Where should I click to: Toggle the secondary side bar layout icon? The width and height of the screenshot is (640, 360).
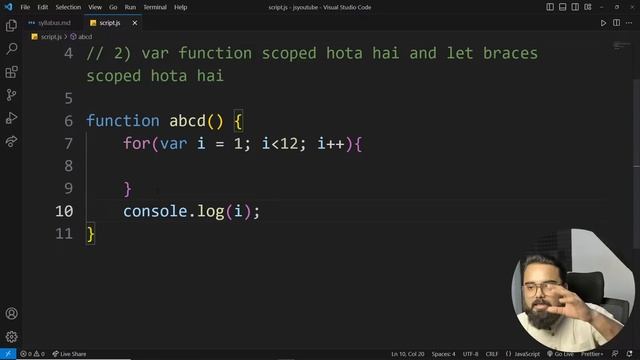click(575, 7)
